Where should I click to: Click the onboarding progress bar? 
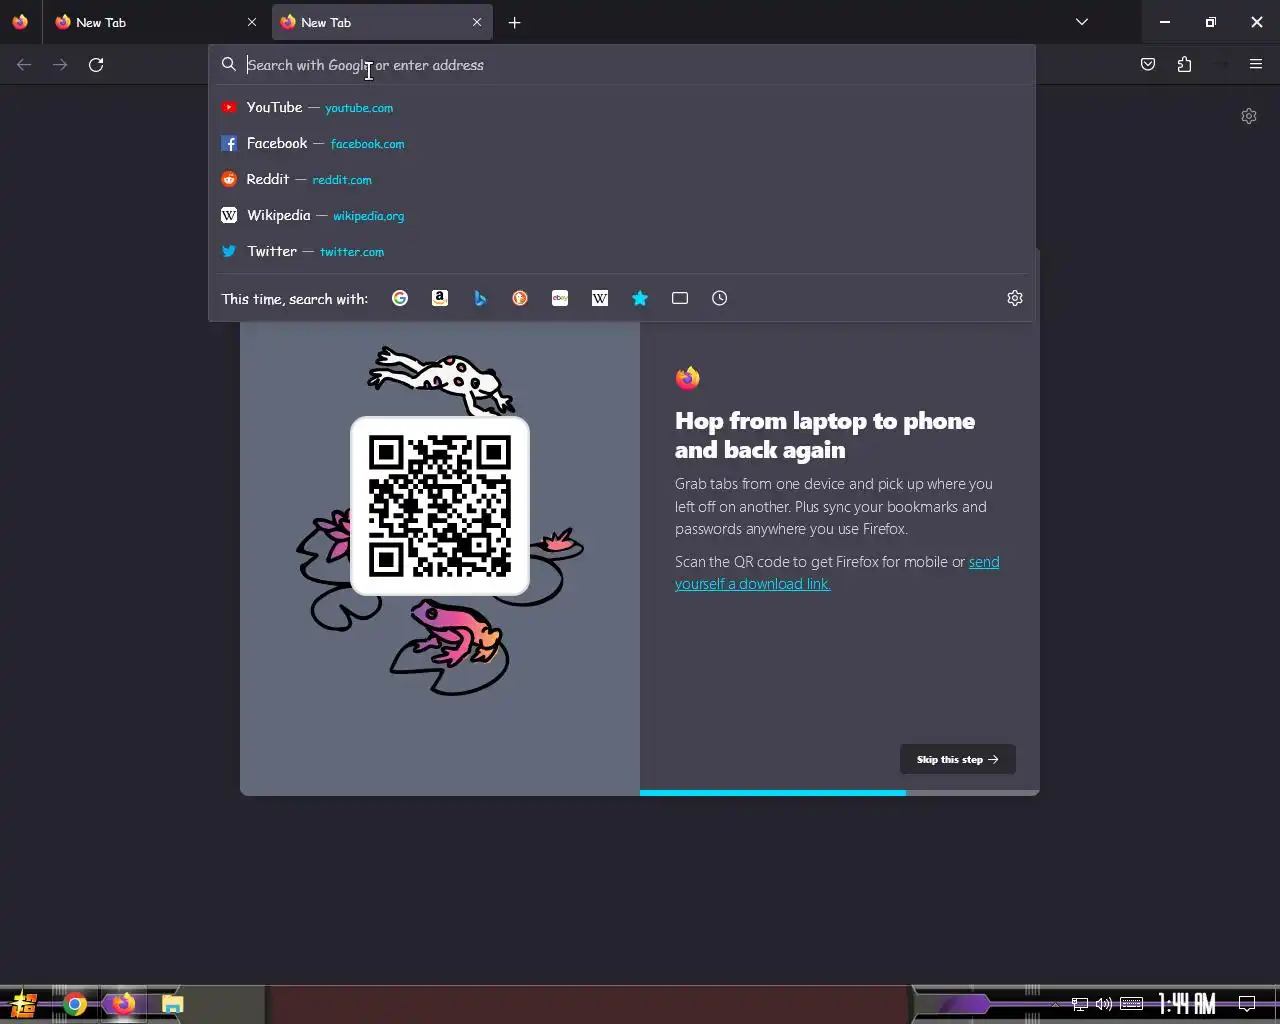pyautogui.click(x=840, y=793)
